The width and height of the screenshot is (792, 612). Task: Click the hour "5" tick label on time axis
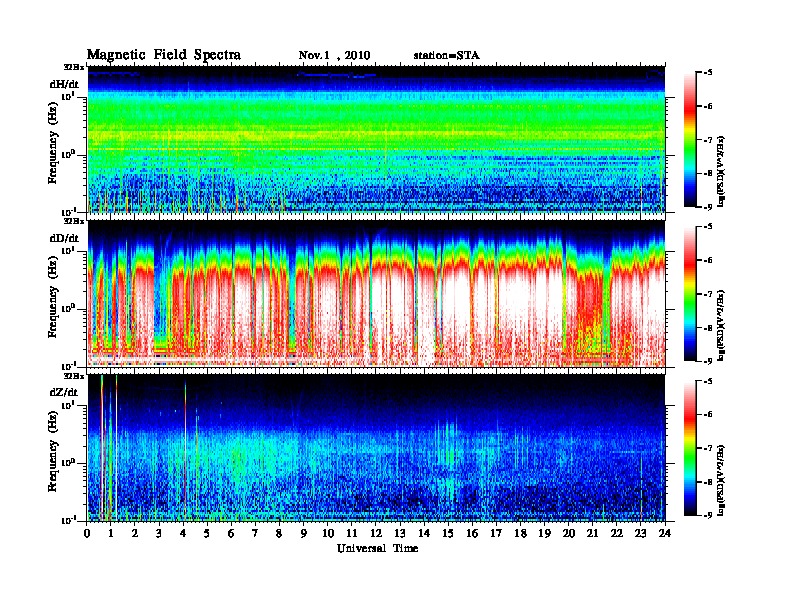point(207,533)
